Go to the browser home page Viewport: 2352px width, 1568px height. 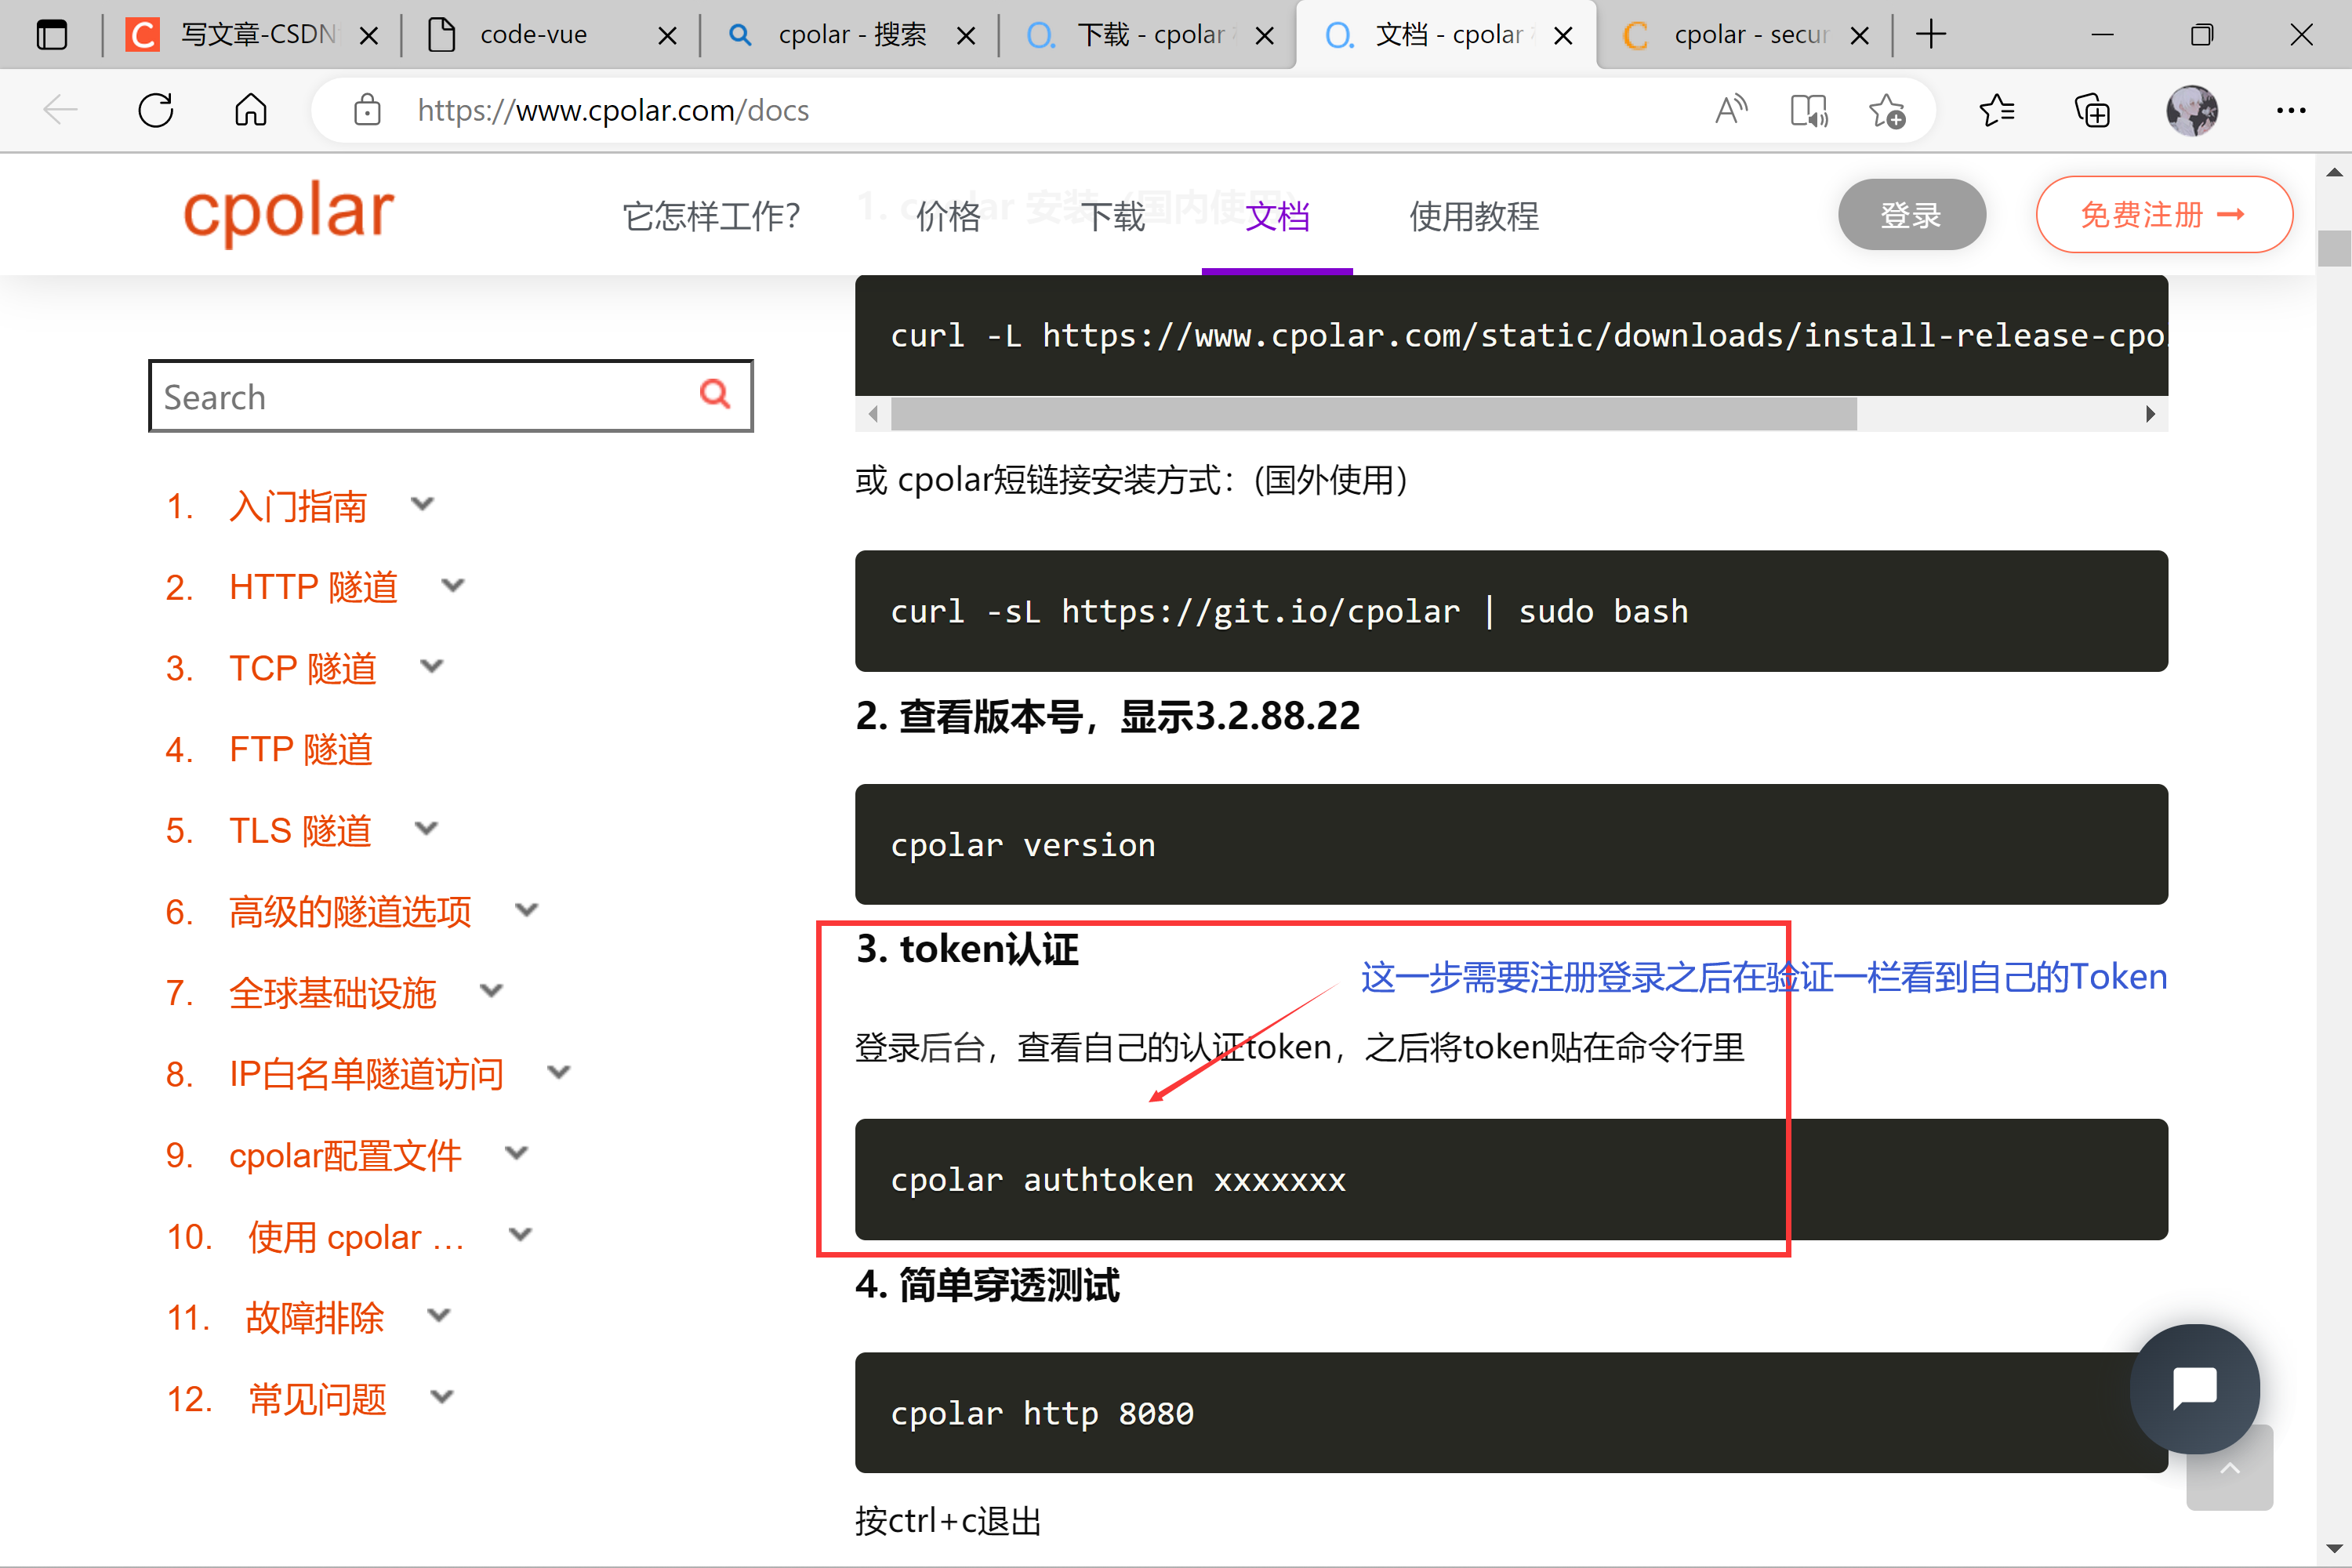250,110
